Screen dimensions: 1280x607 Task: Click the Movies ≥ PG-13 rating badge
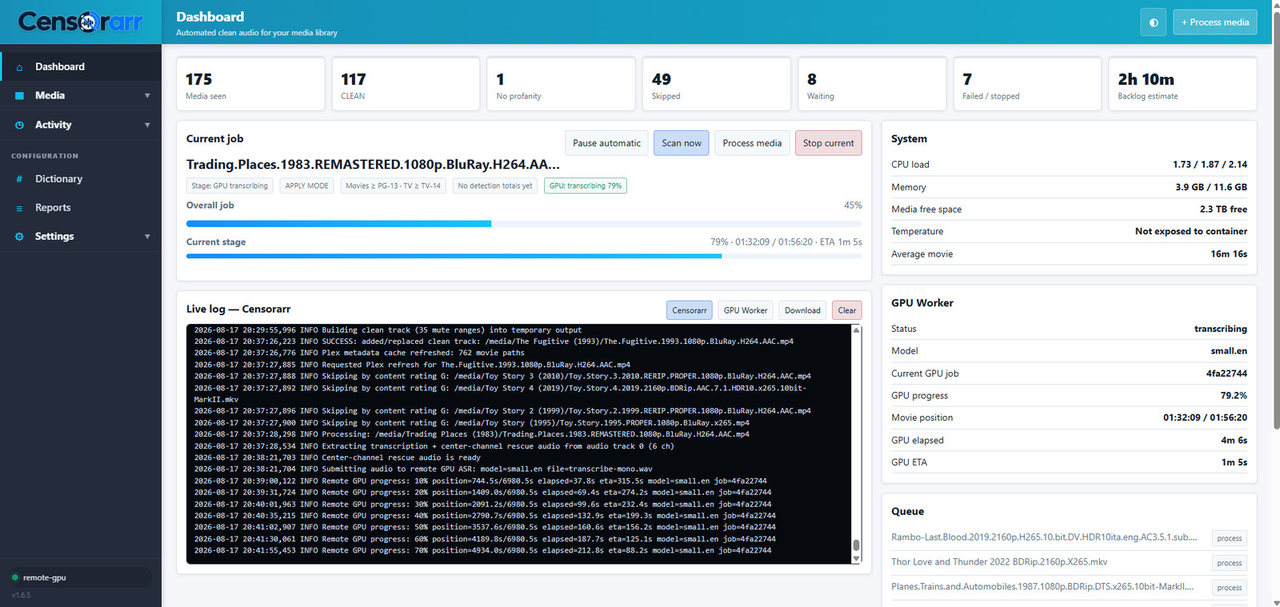pyautogui.click(x=393, y=186)
